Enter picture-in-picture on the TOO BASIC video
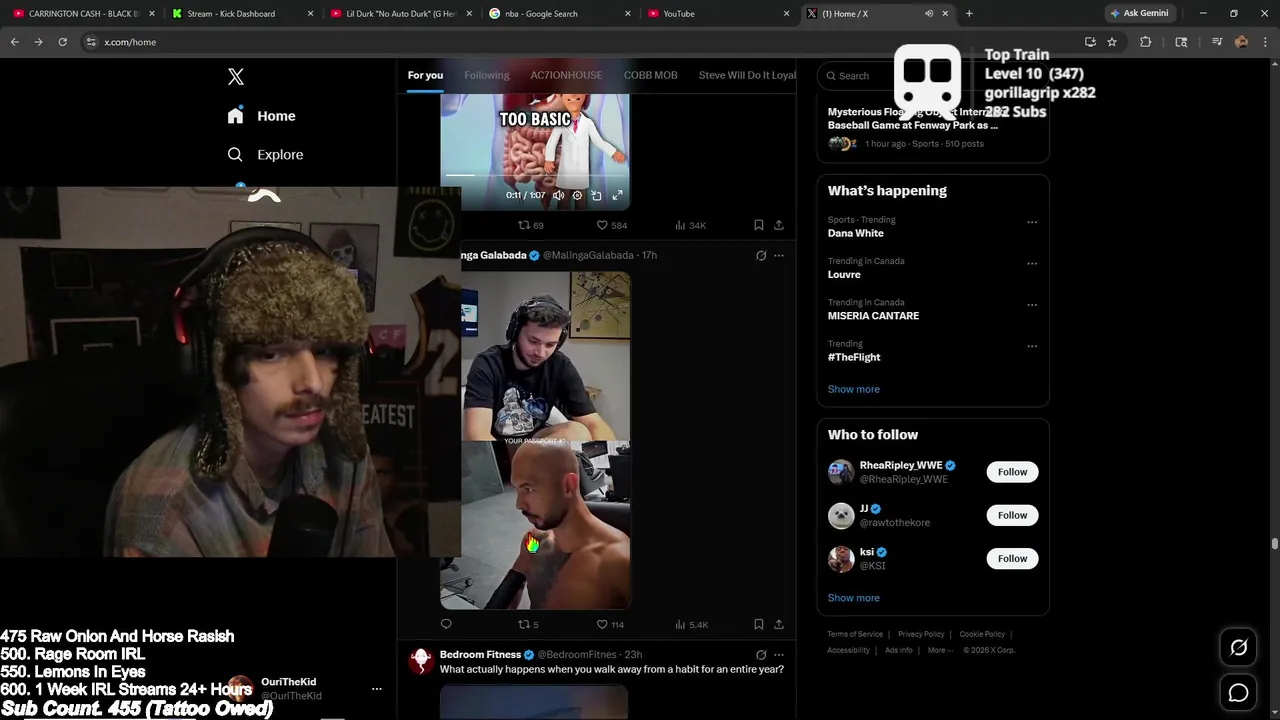 coord(596,195)
